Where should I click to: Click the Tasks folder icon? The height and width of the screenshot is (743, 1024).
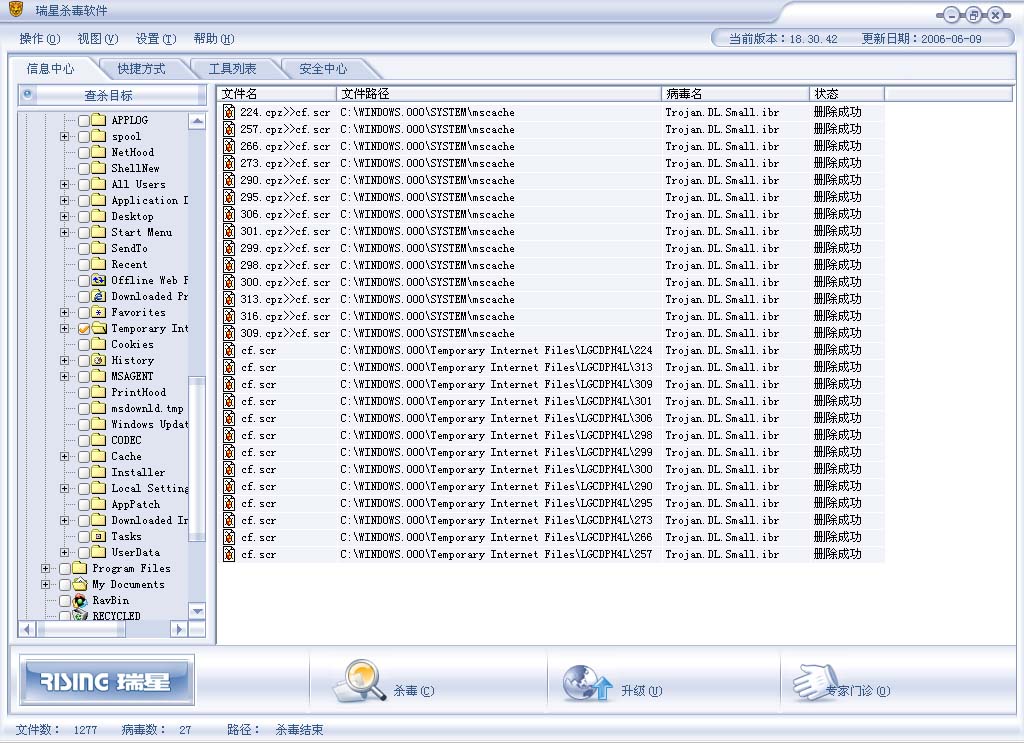click(99, 536)
